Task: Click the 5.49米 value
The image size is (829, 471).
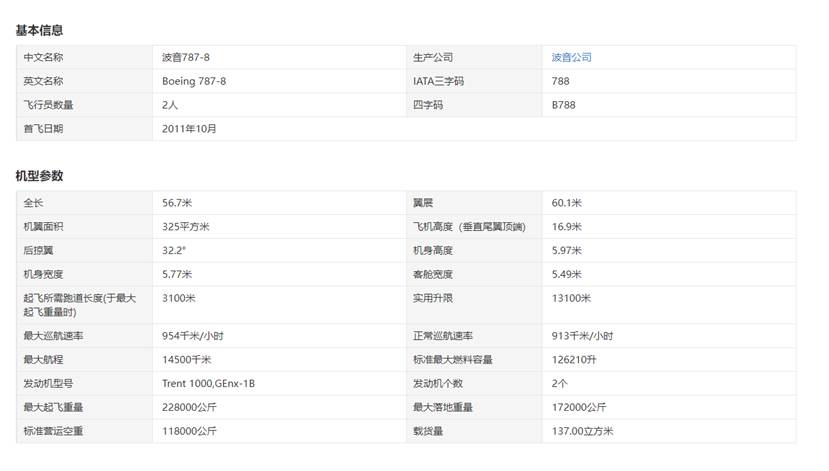Action: pos(567,274)
